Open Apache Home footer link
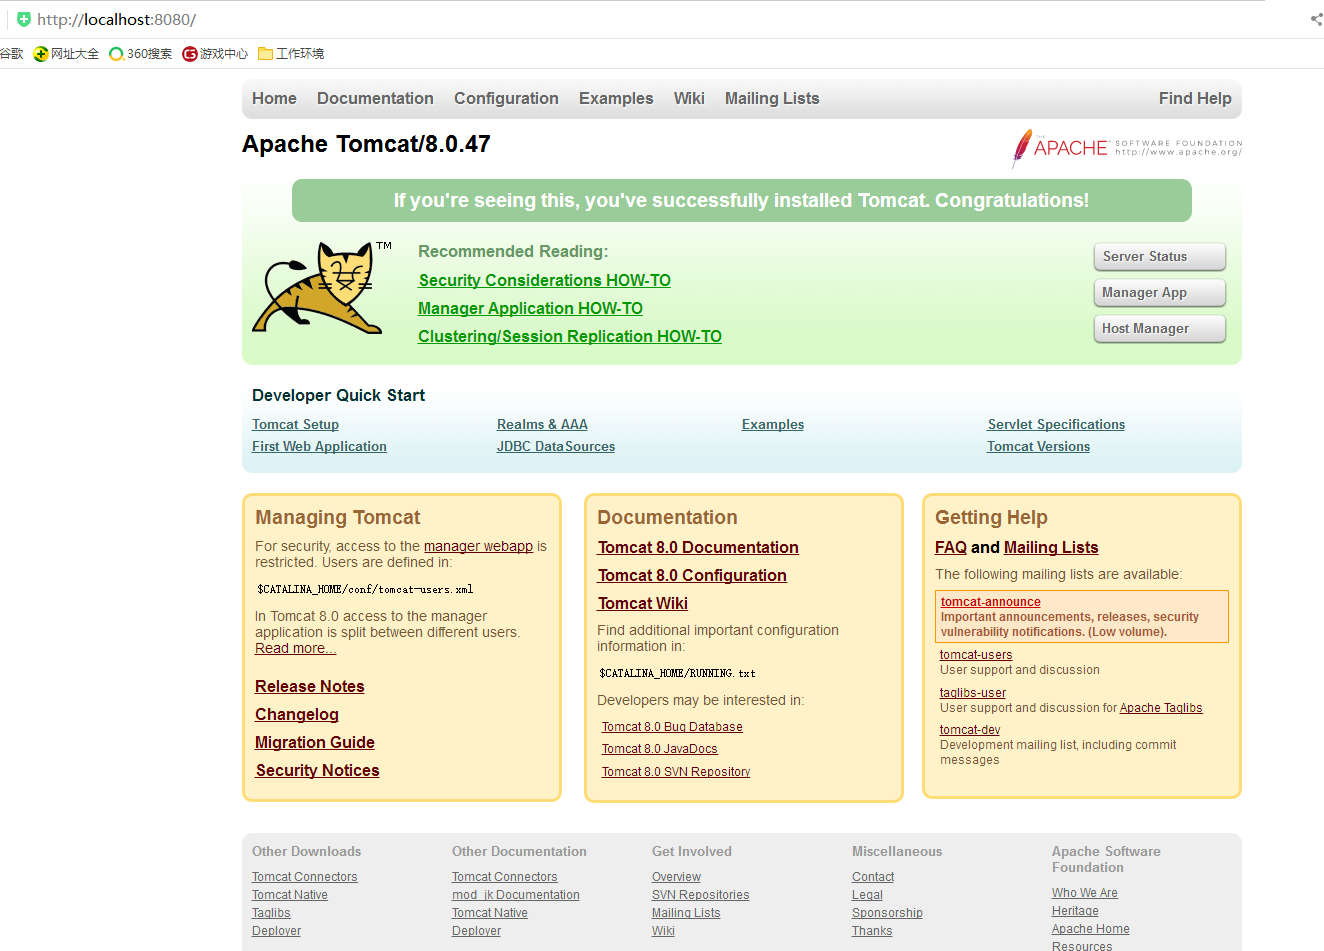This screenshot has width=1324, height=951. tap(1090, 929)
